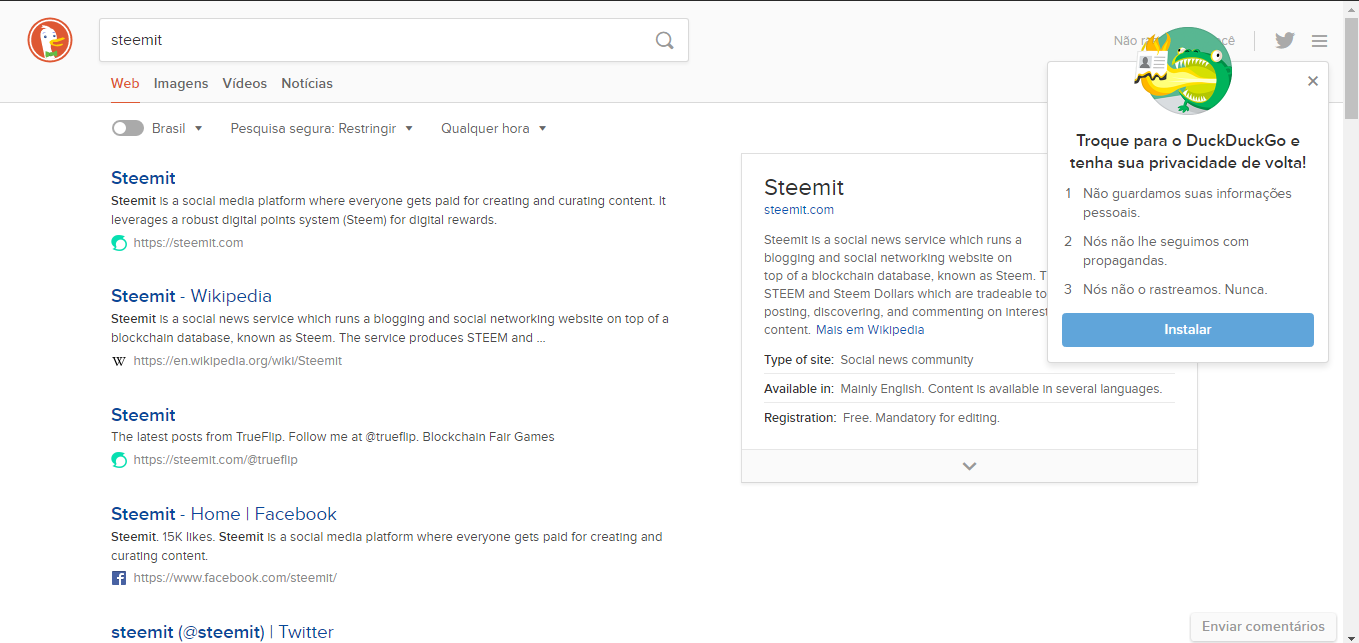Open first Steemit result title
Viewport: 1359px width, 643px height.
click(x=143, y=178)
